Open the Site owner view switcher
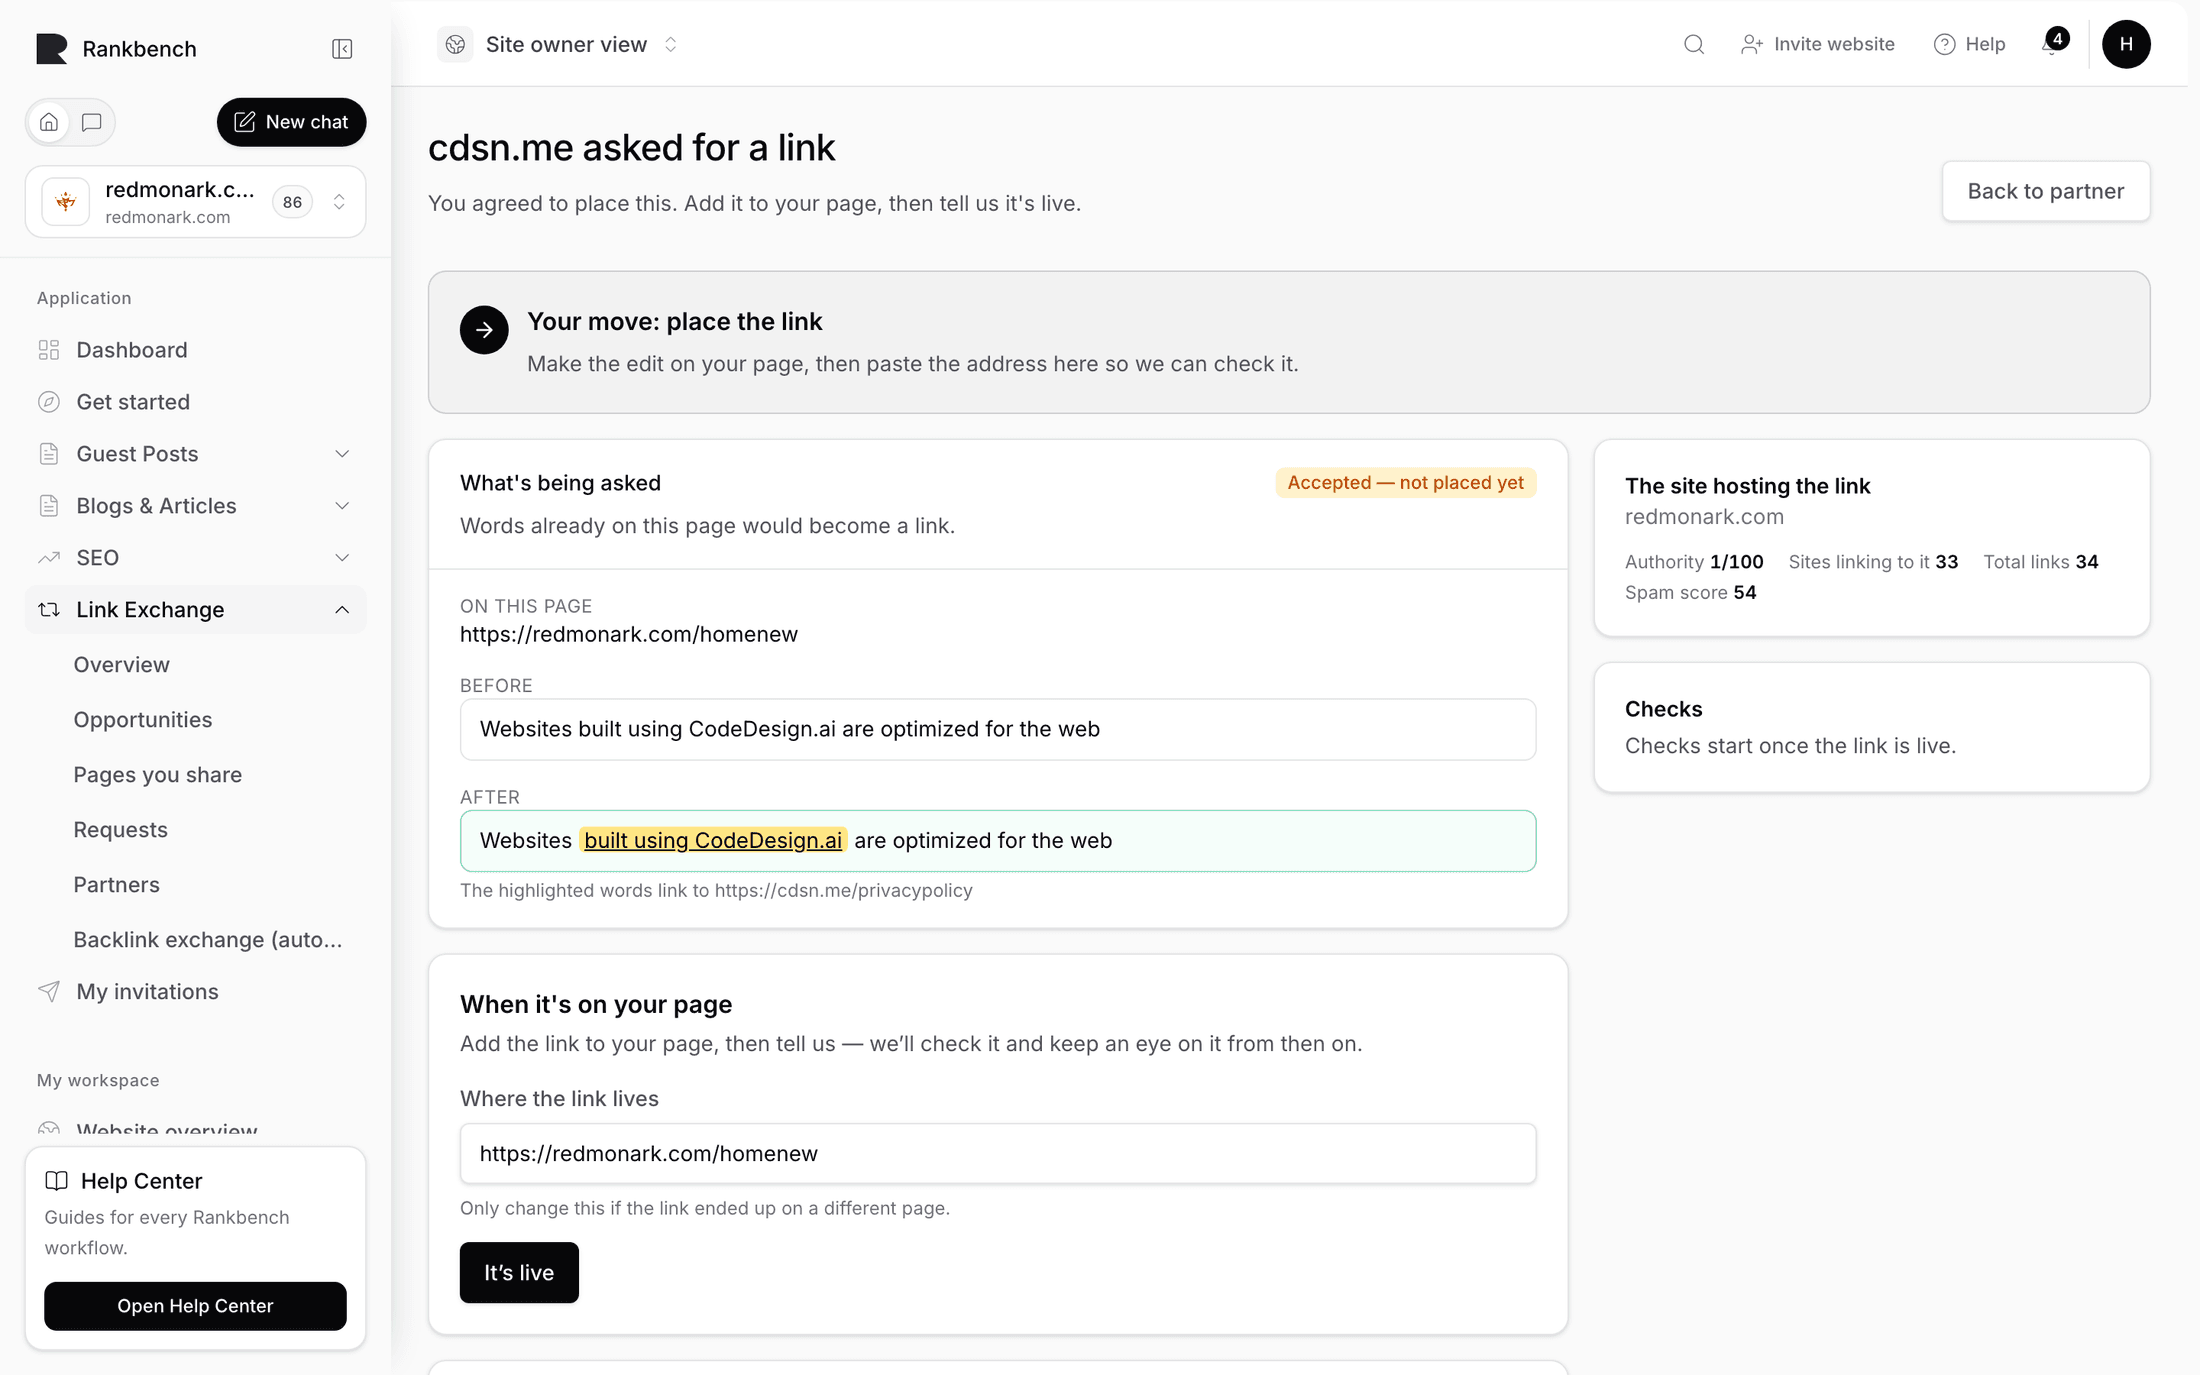 click(x=559, y=44)
